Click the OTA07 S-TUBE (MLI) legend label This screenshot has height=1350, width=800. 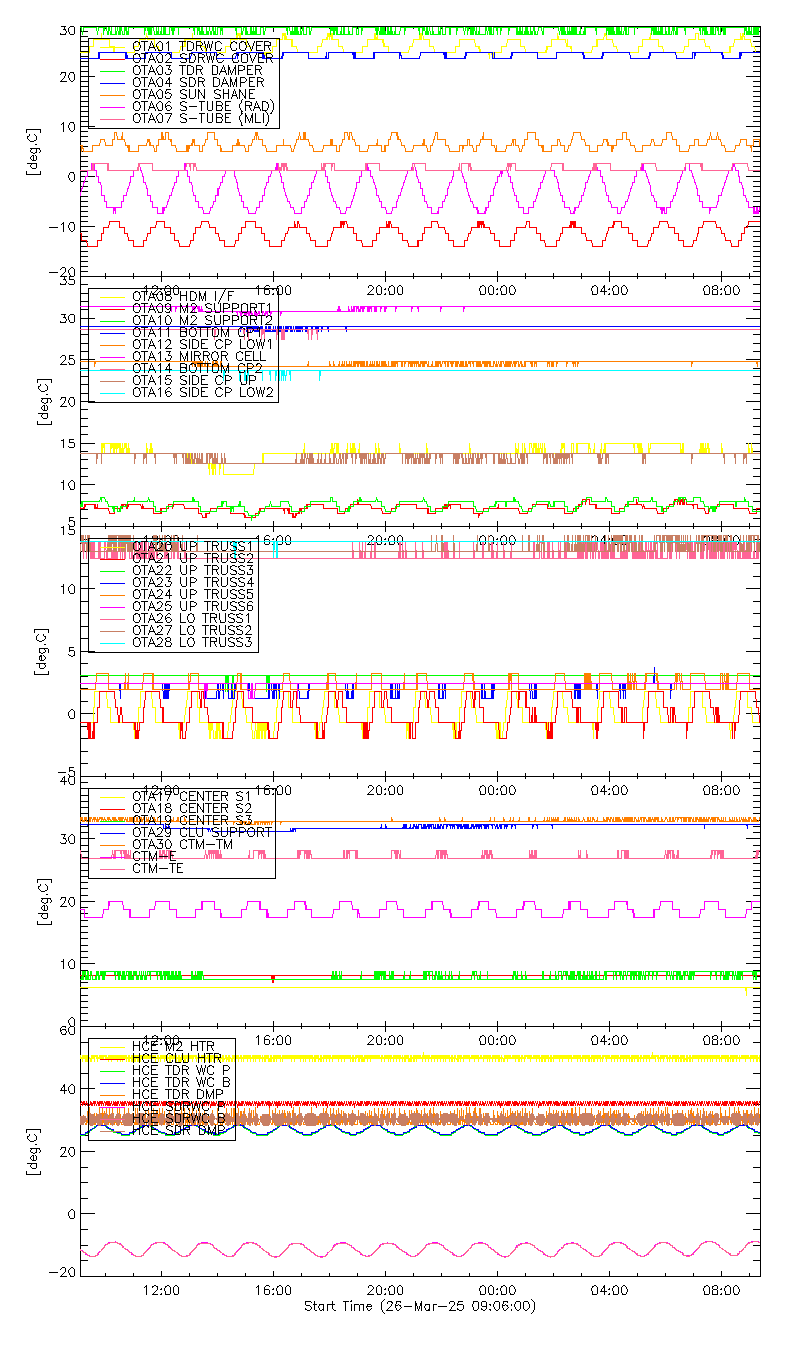point(203,119)
